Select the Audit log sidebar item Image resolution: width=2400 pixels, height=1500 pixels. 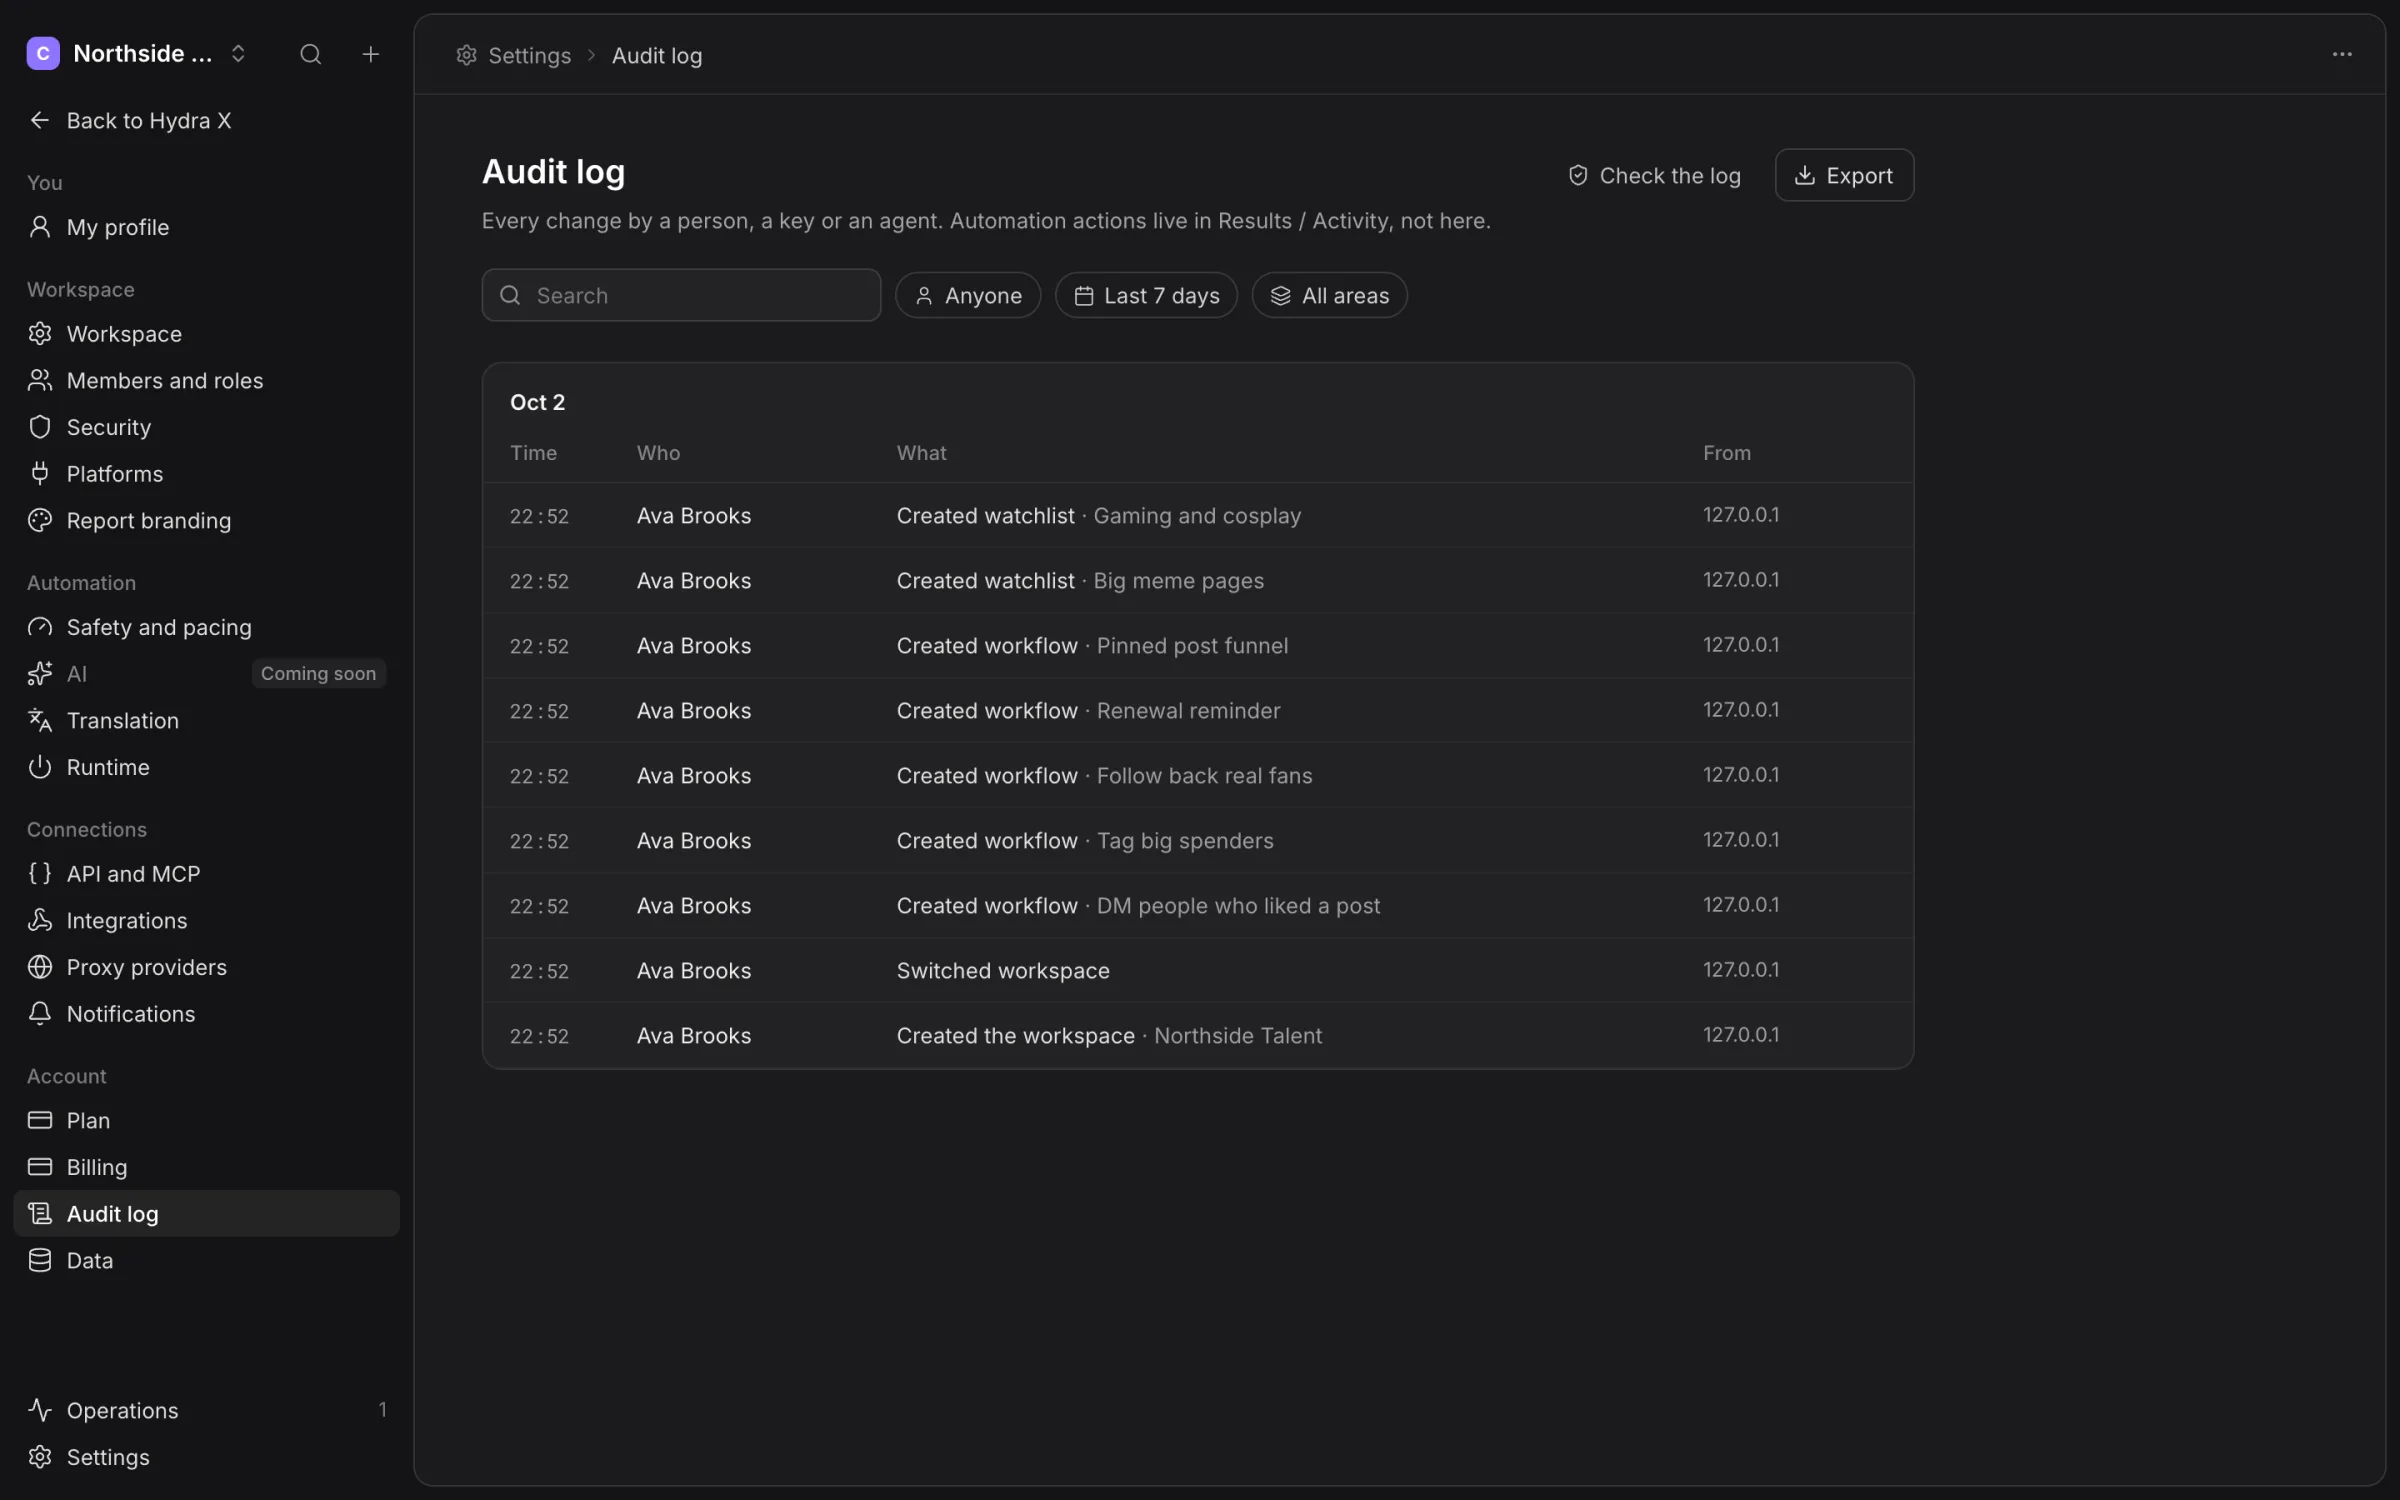206,1213
